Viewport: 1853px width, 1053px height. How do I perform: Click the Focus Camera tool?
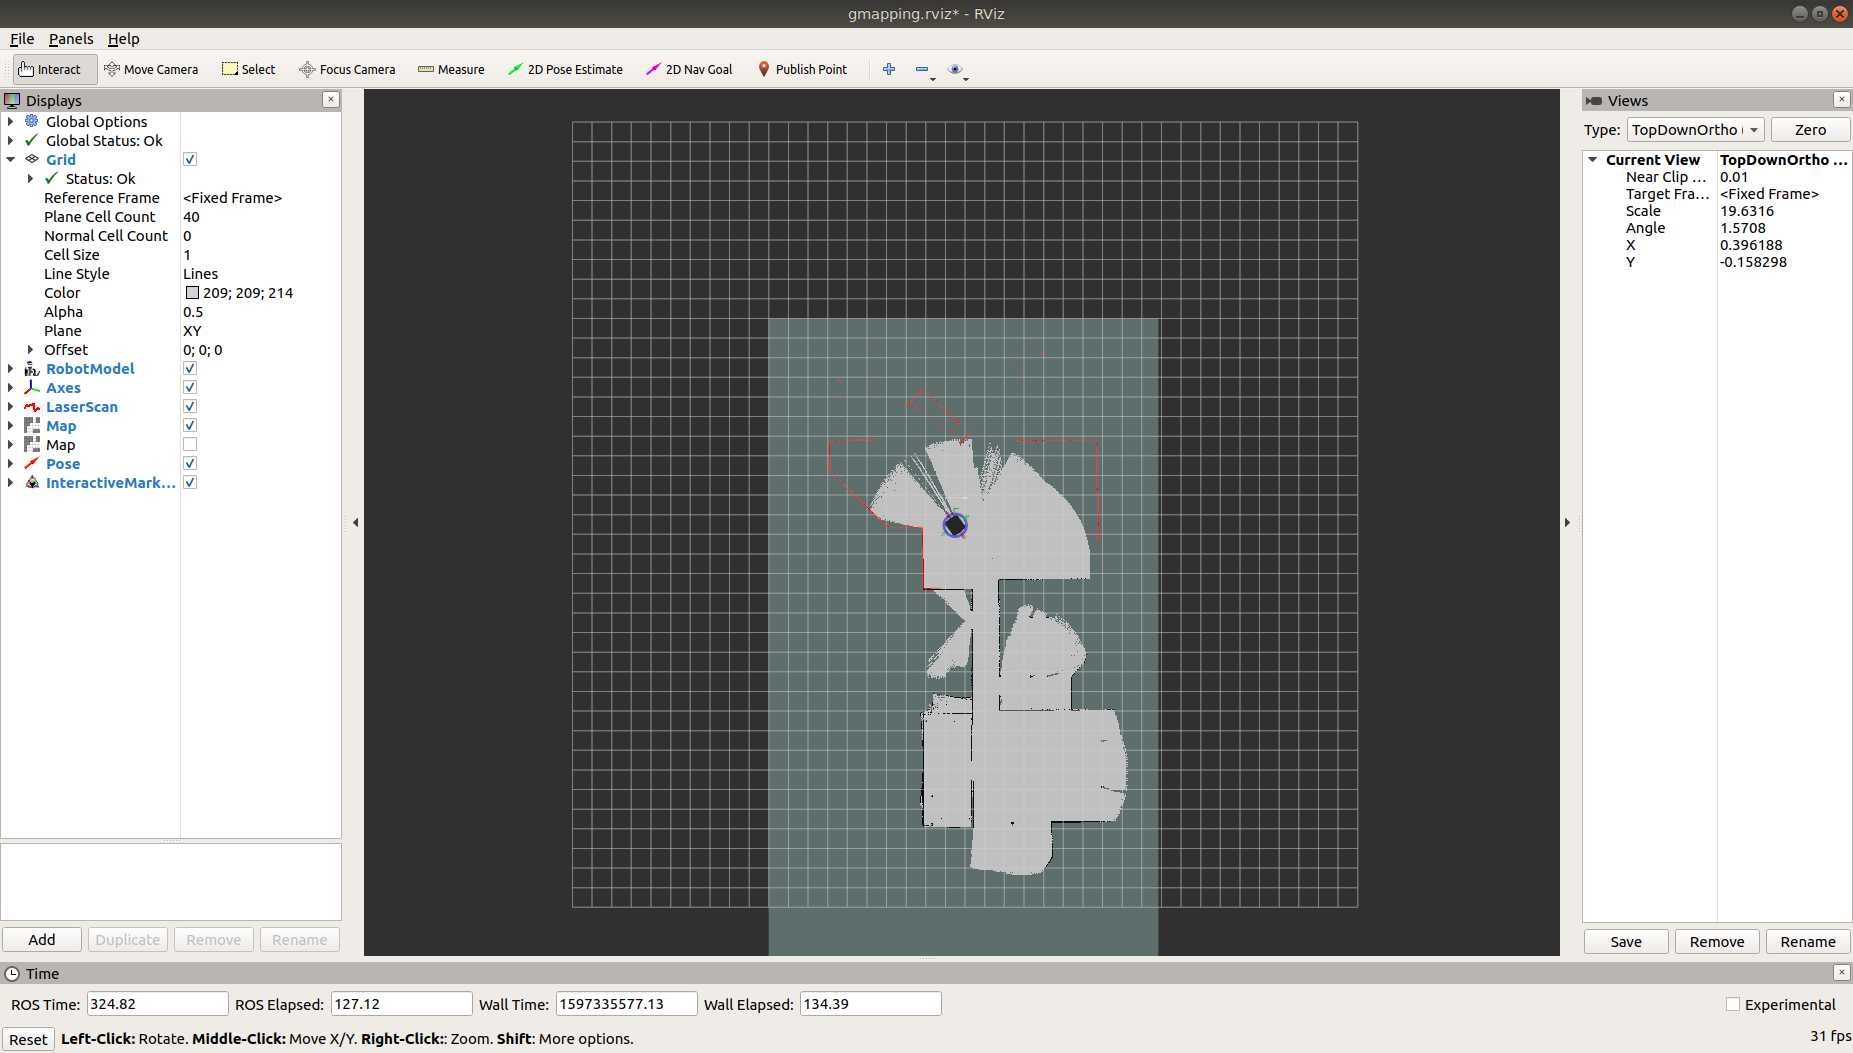tap(347, 69)
